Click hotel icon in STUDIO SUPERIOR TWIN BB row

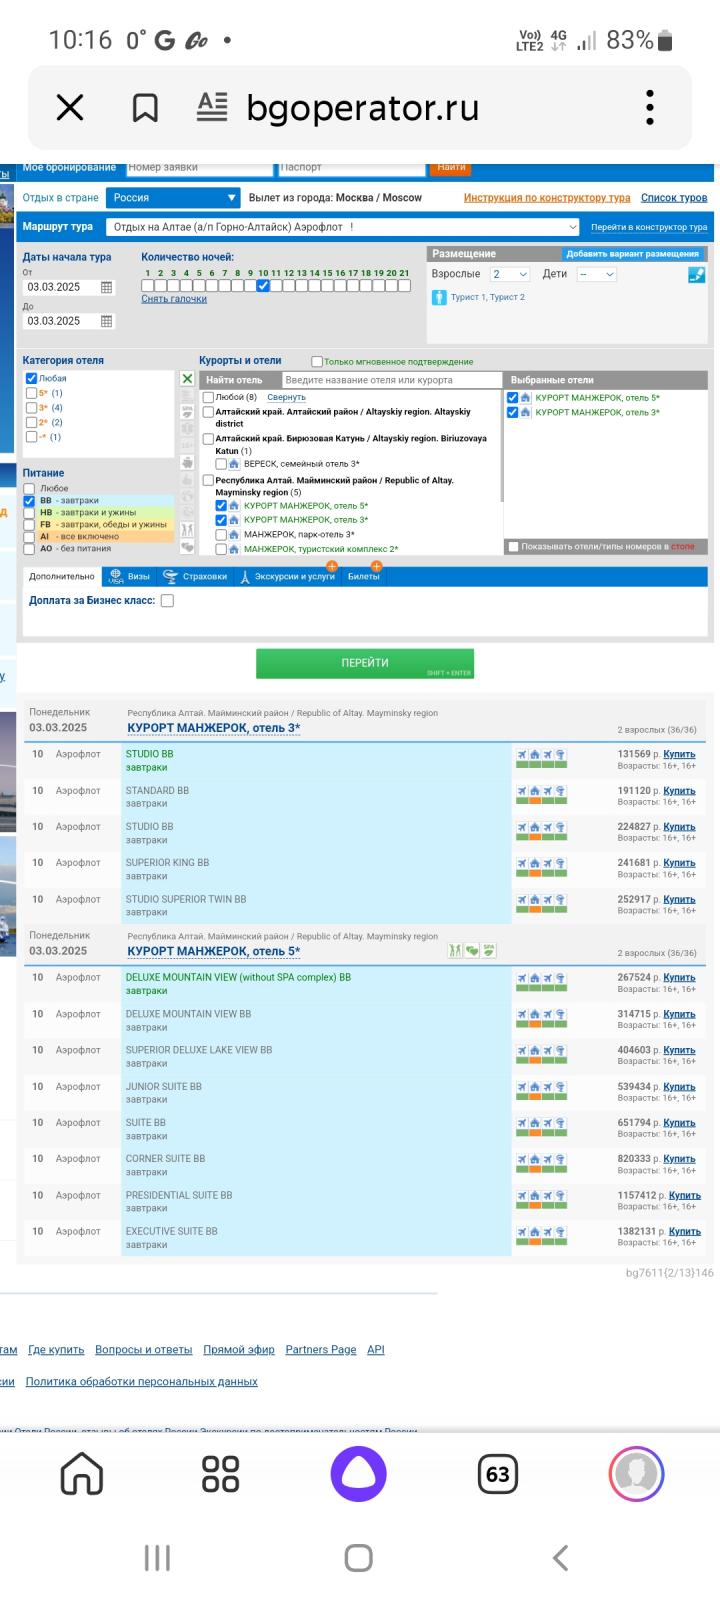point(535,900)
